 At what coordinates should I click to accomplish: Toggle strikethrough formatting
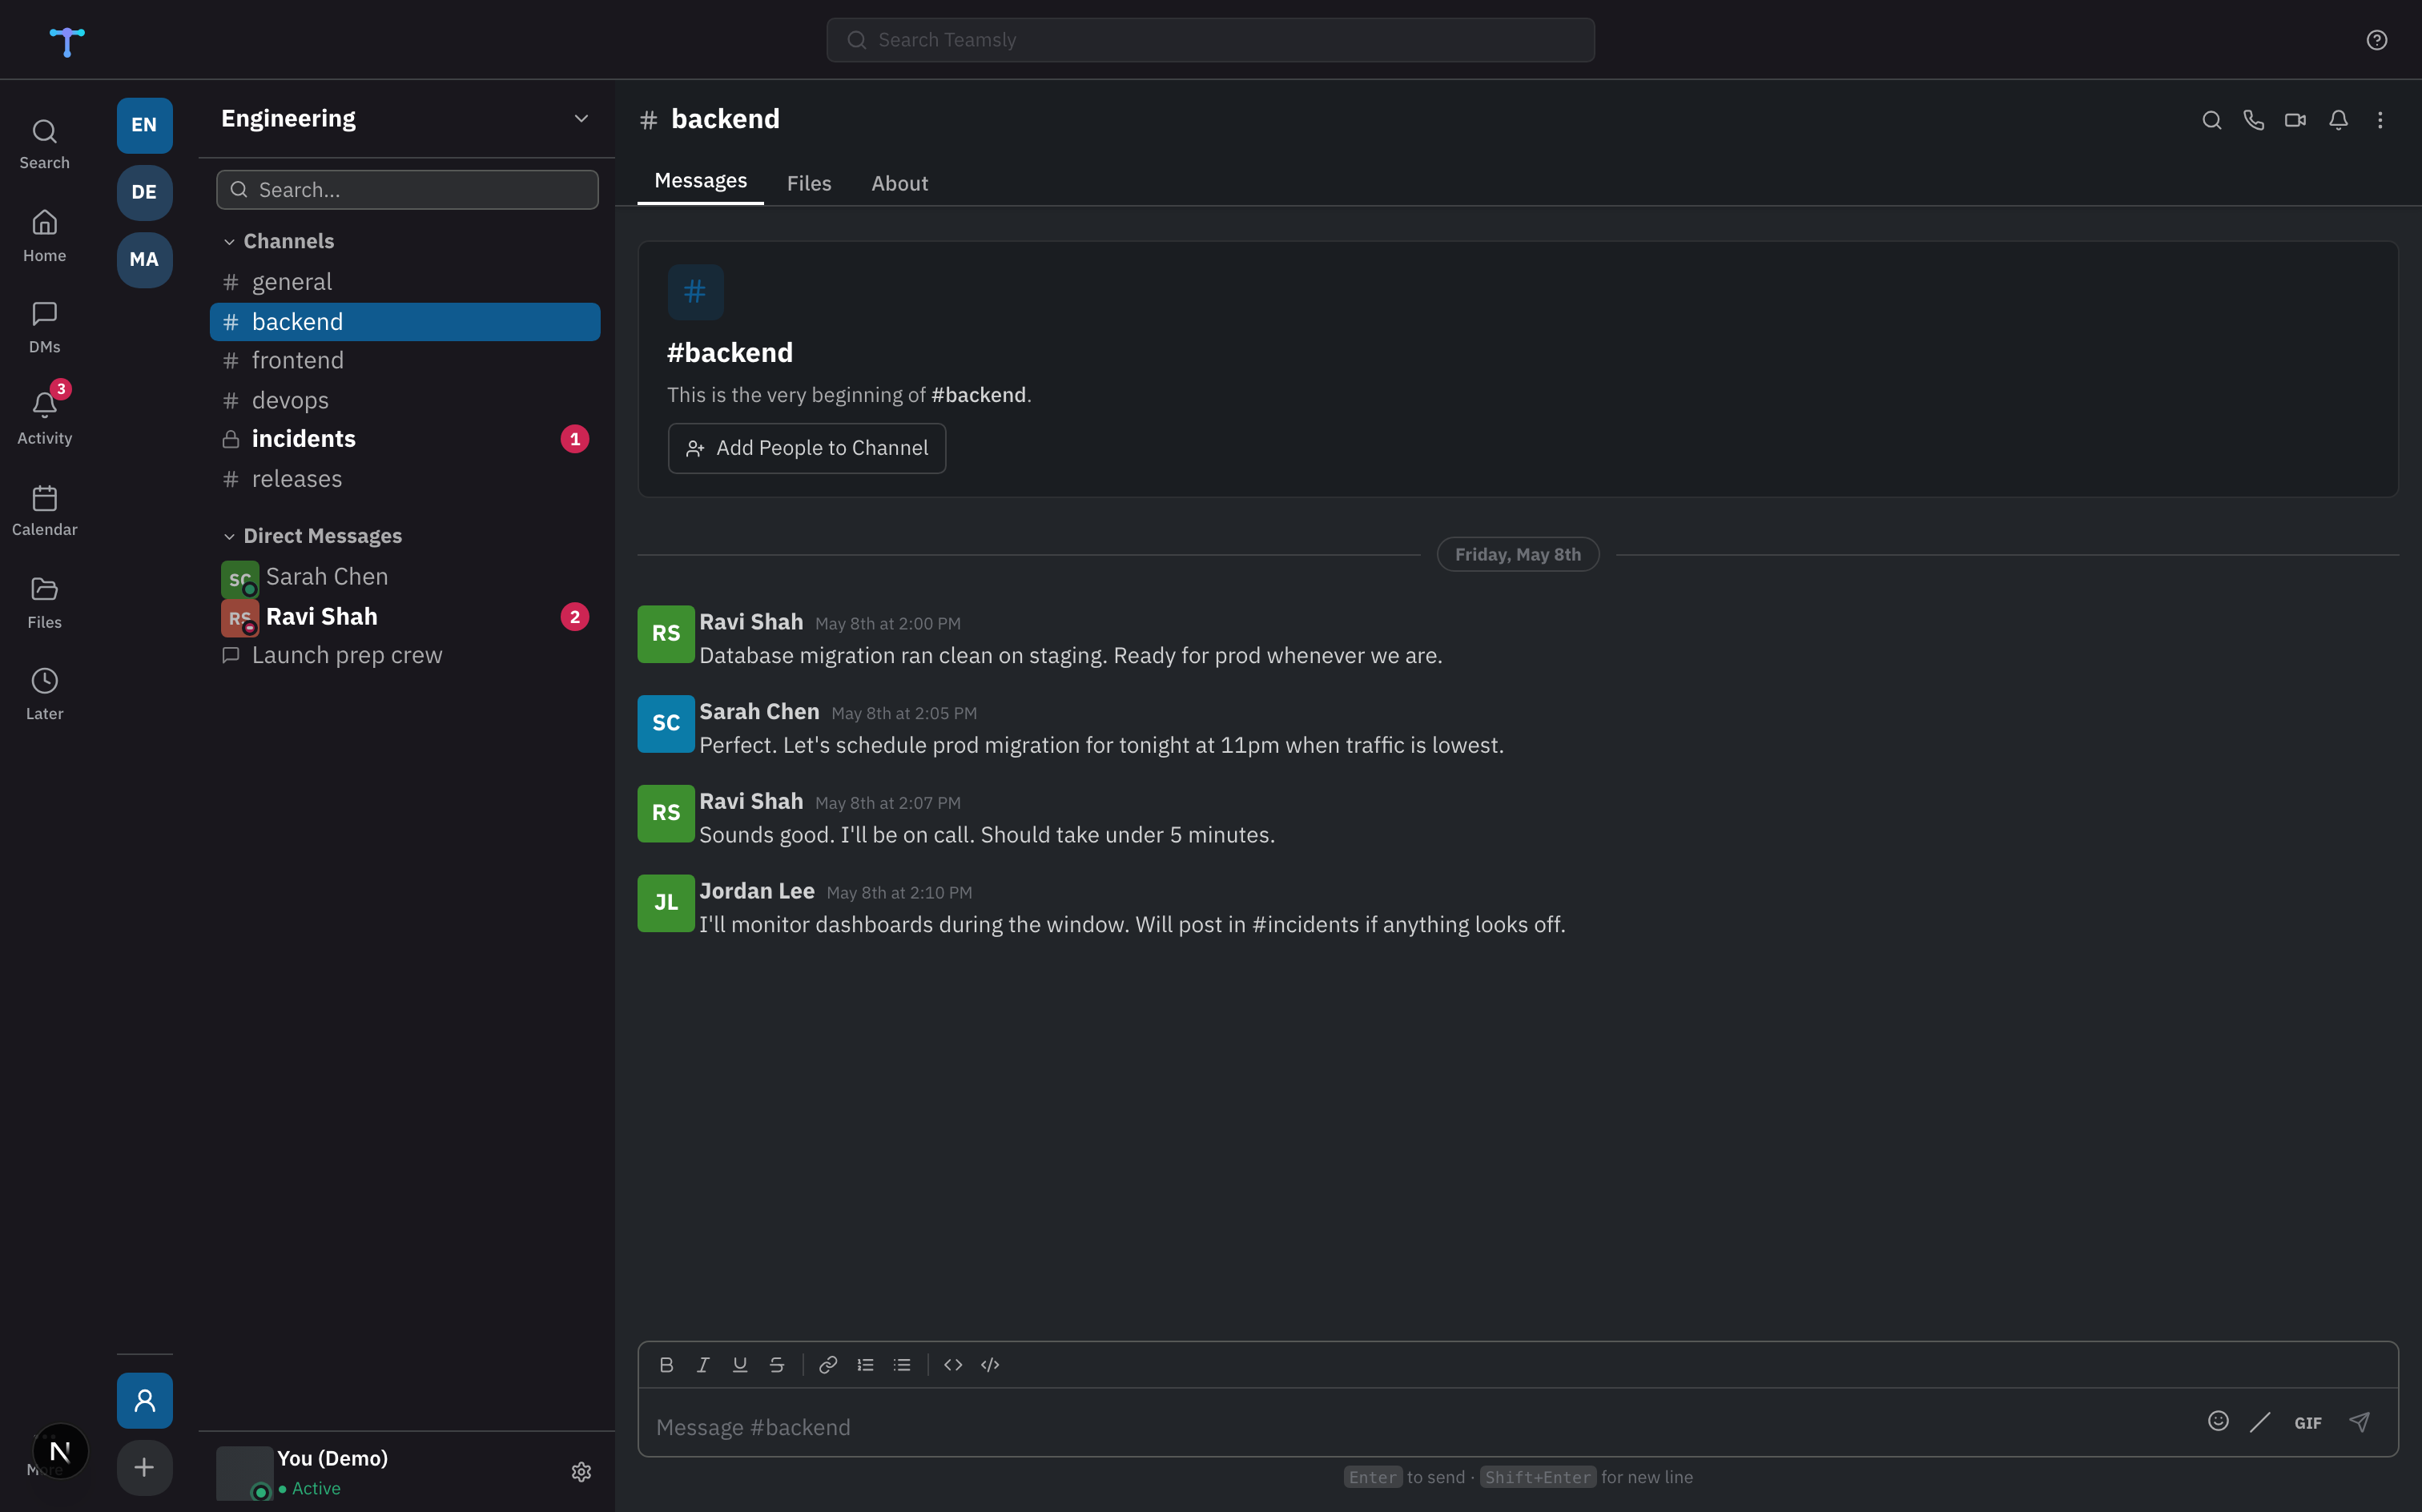pos(777,1365)
